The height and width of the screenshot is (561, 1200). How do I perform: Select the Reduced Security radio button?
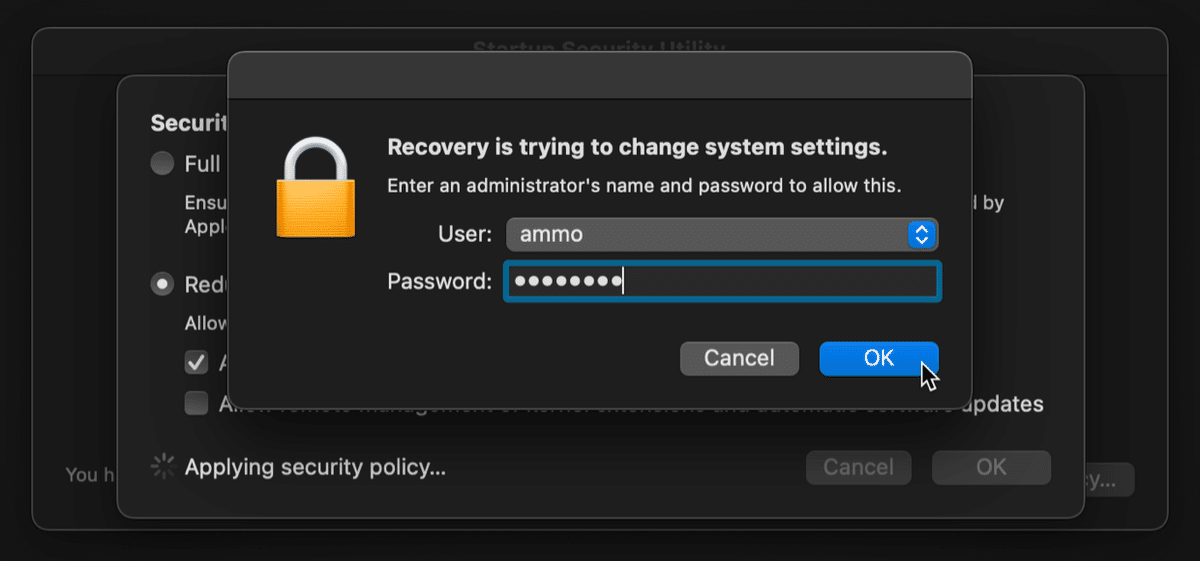[162, 284]
